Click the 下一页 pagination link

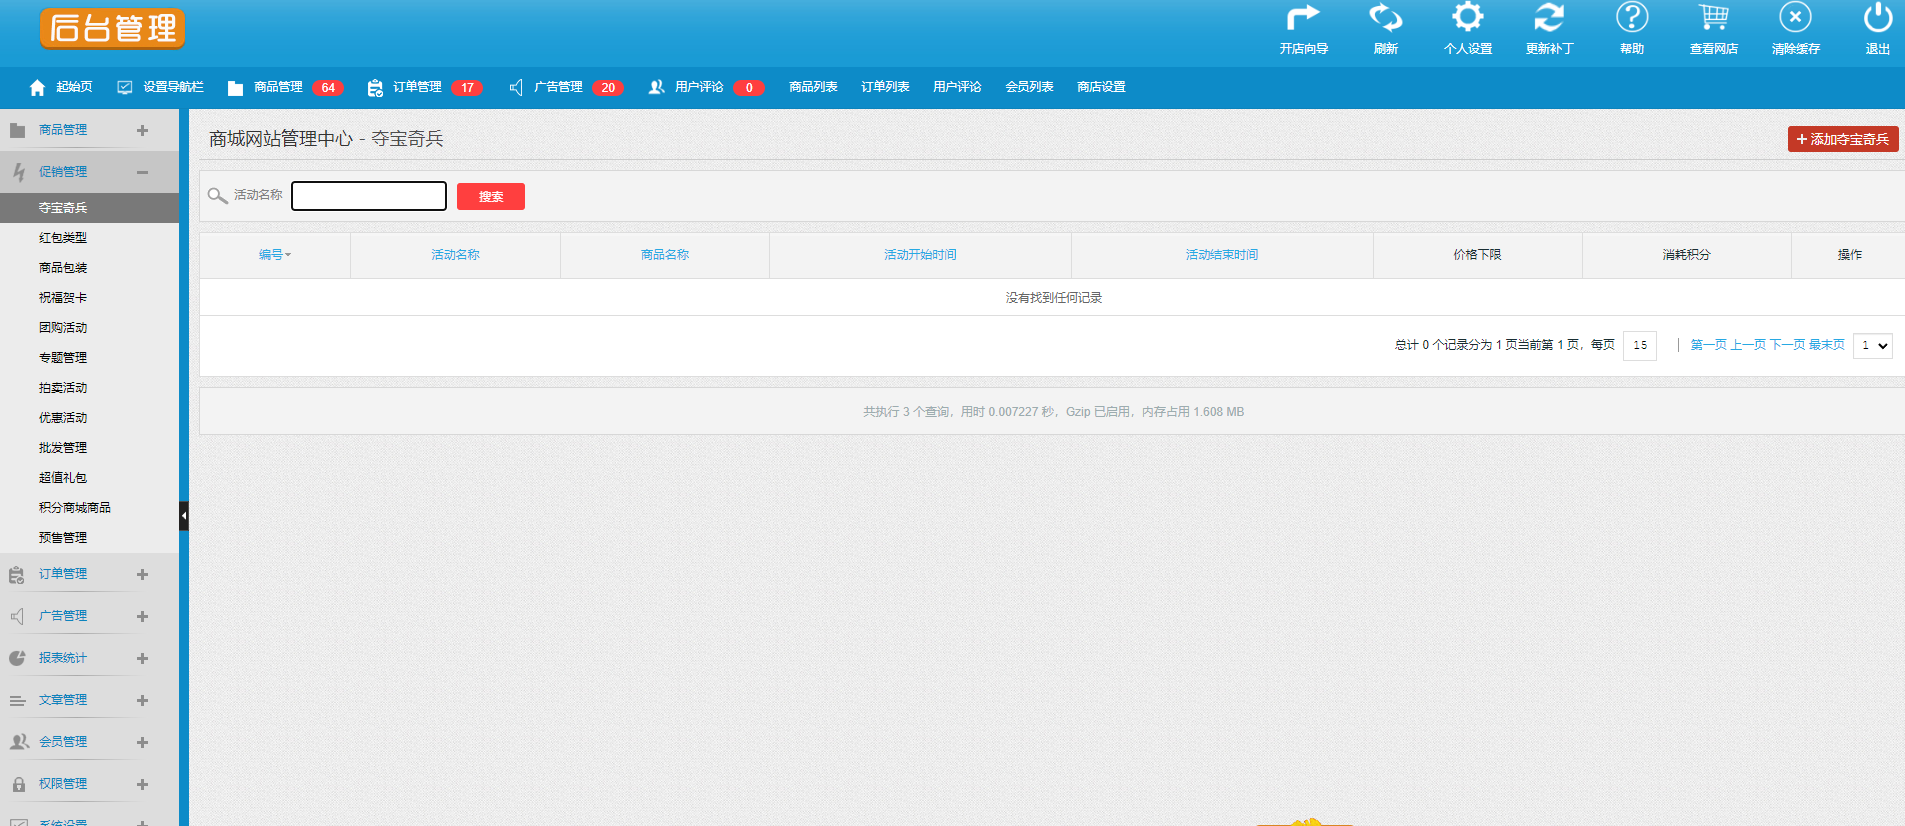click(x=1787, y=345)
